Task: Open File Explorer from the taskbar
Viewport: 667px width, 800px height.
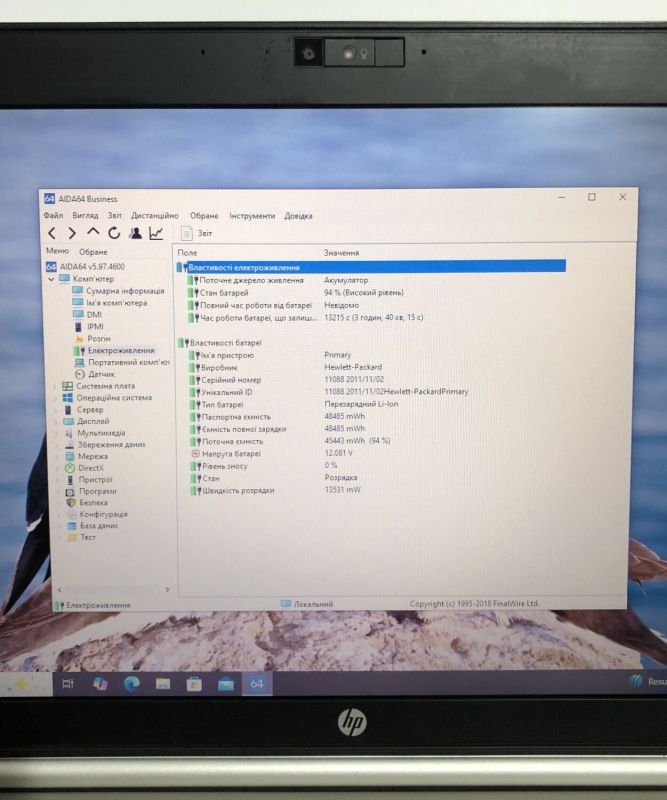Action: point(163,684)
